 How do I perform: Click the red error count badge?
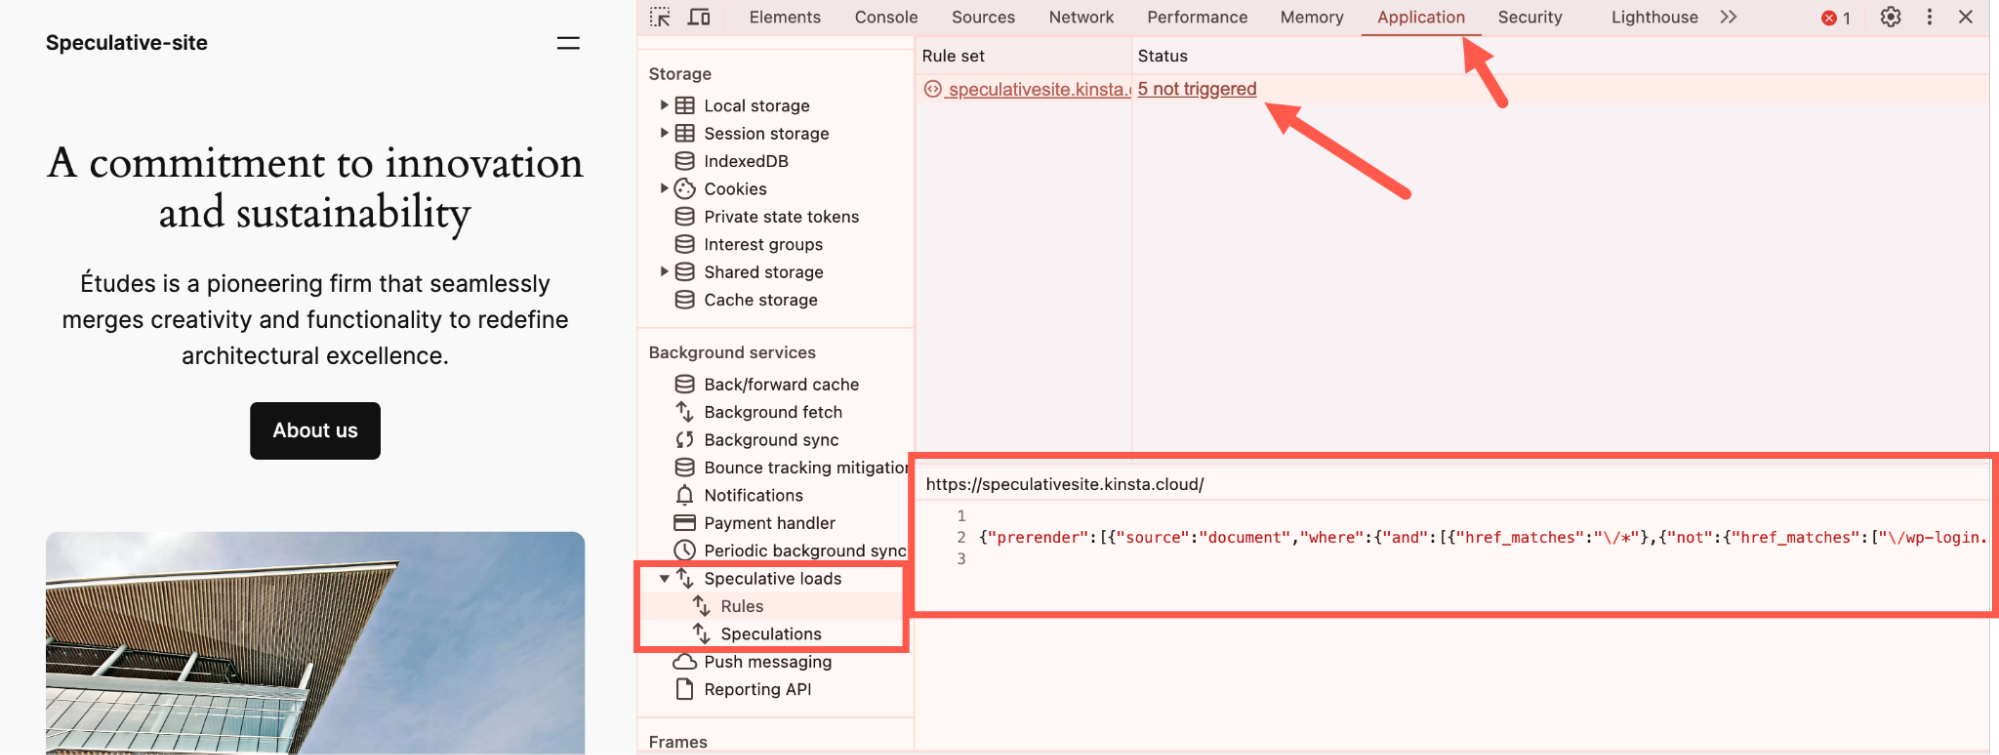click(x=1836, y=18)
